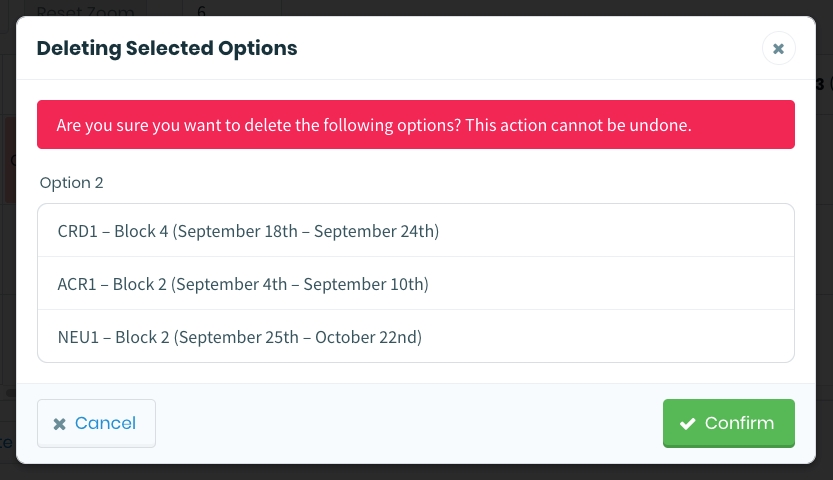This screenshot has width=833, height=480.
Task: Click the "Deleting Selected Options" title
Action: [x=167, y=48]
